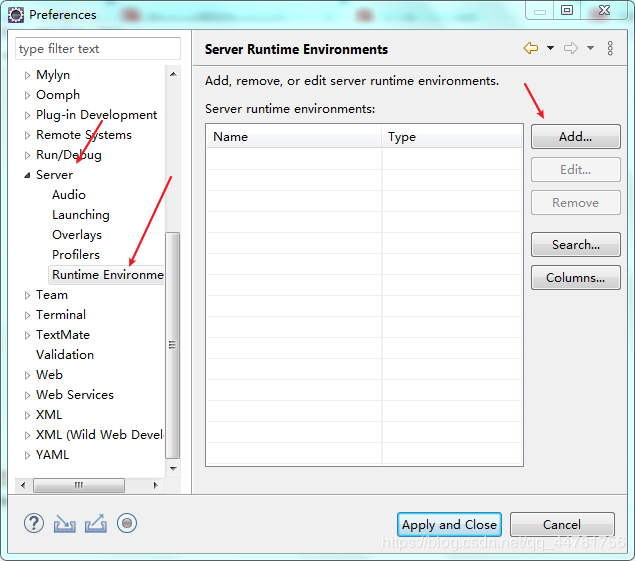
Task: Collapse the Server tree node
Action: pyautogui.click(x=27, y=175)
